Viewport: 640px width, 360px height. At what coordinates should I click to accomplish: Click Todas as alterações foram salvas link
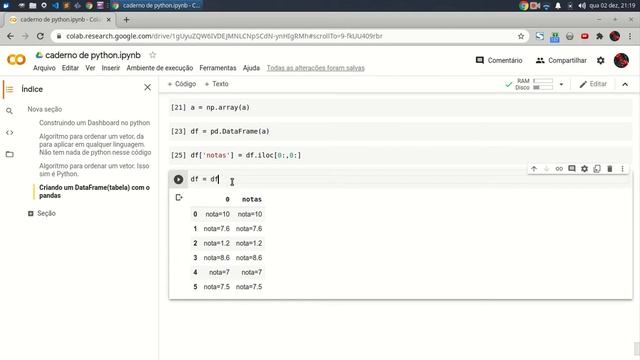316,68
